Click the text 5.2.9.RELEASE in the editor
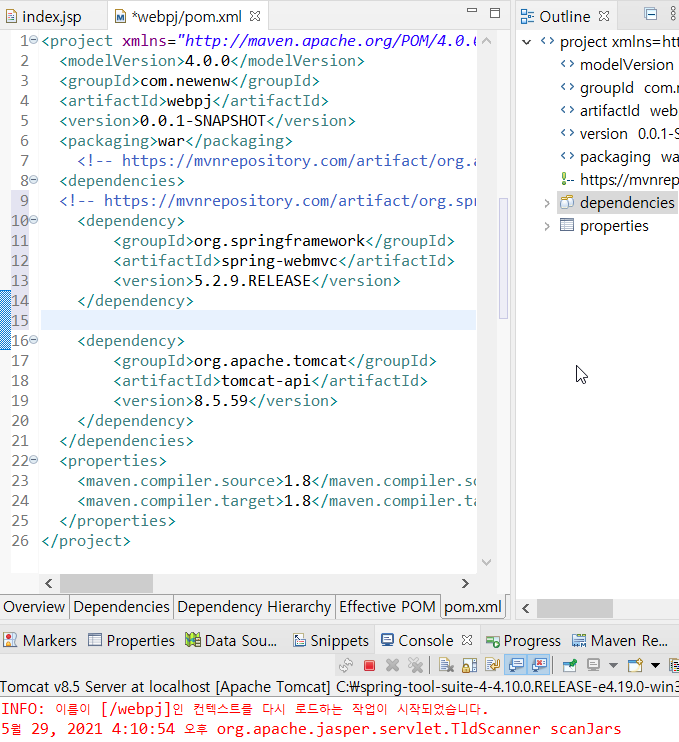Viewport: 679px width, 742px height. pyautogui.click(x=252, y=281)
